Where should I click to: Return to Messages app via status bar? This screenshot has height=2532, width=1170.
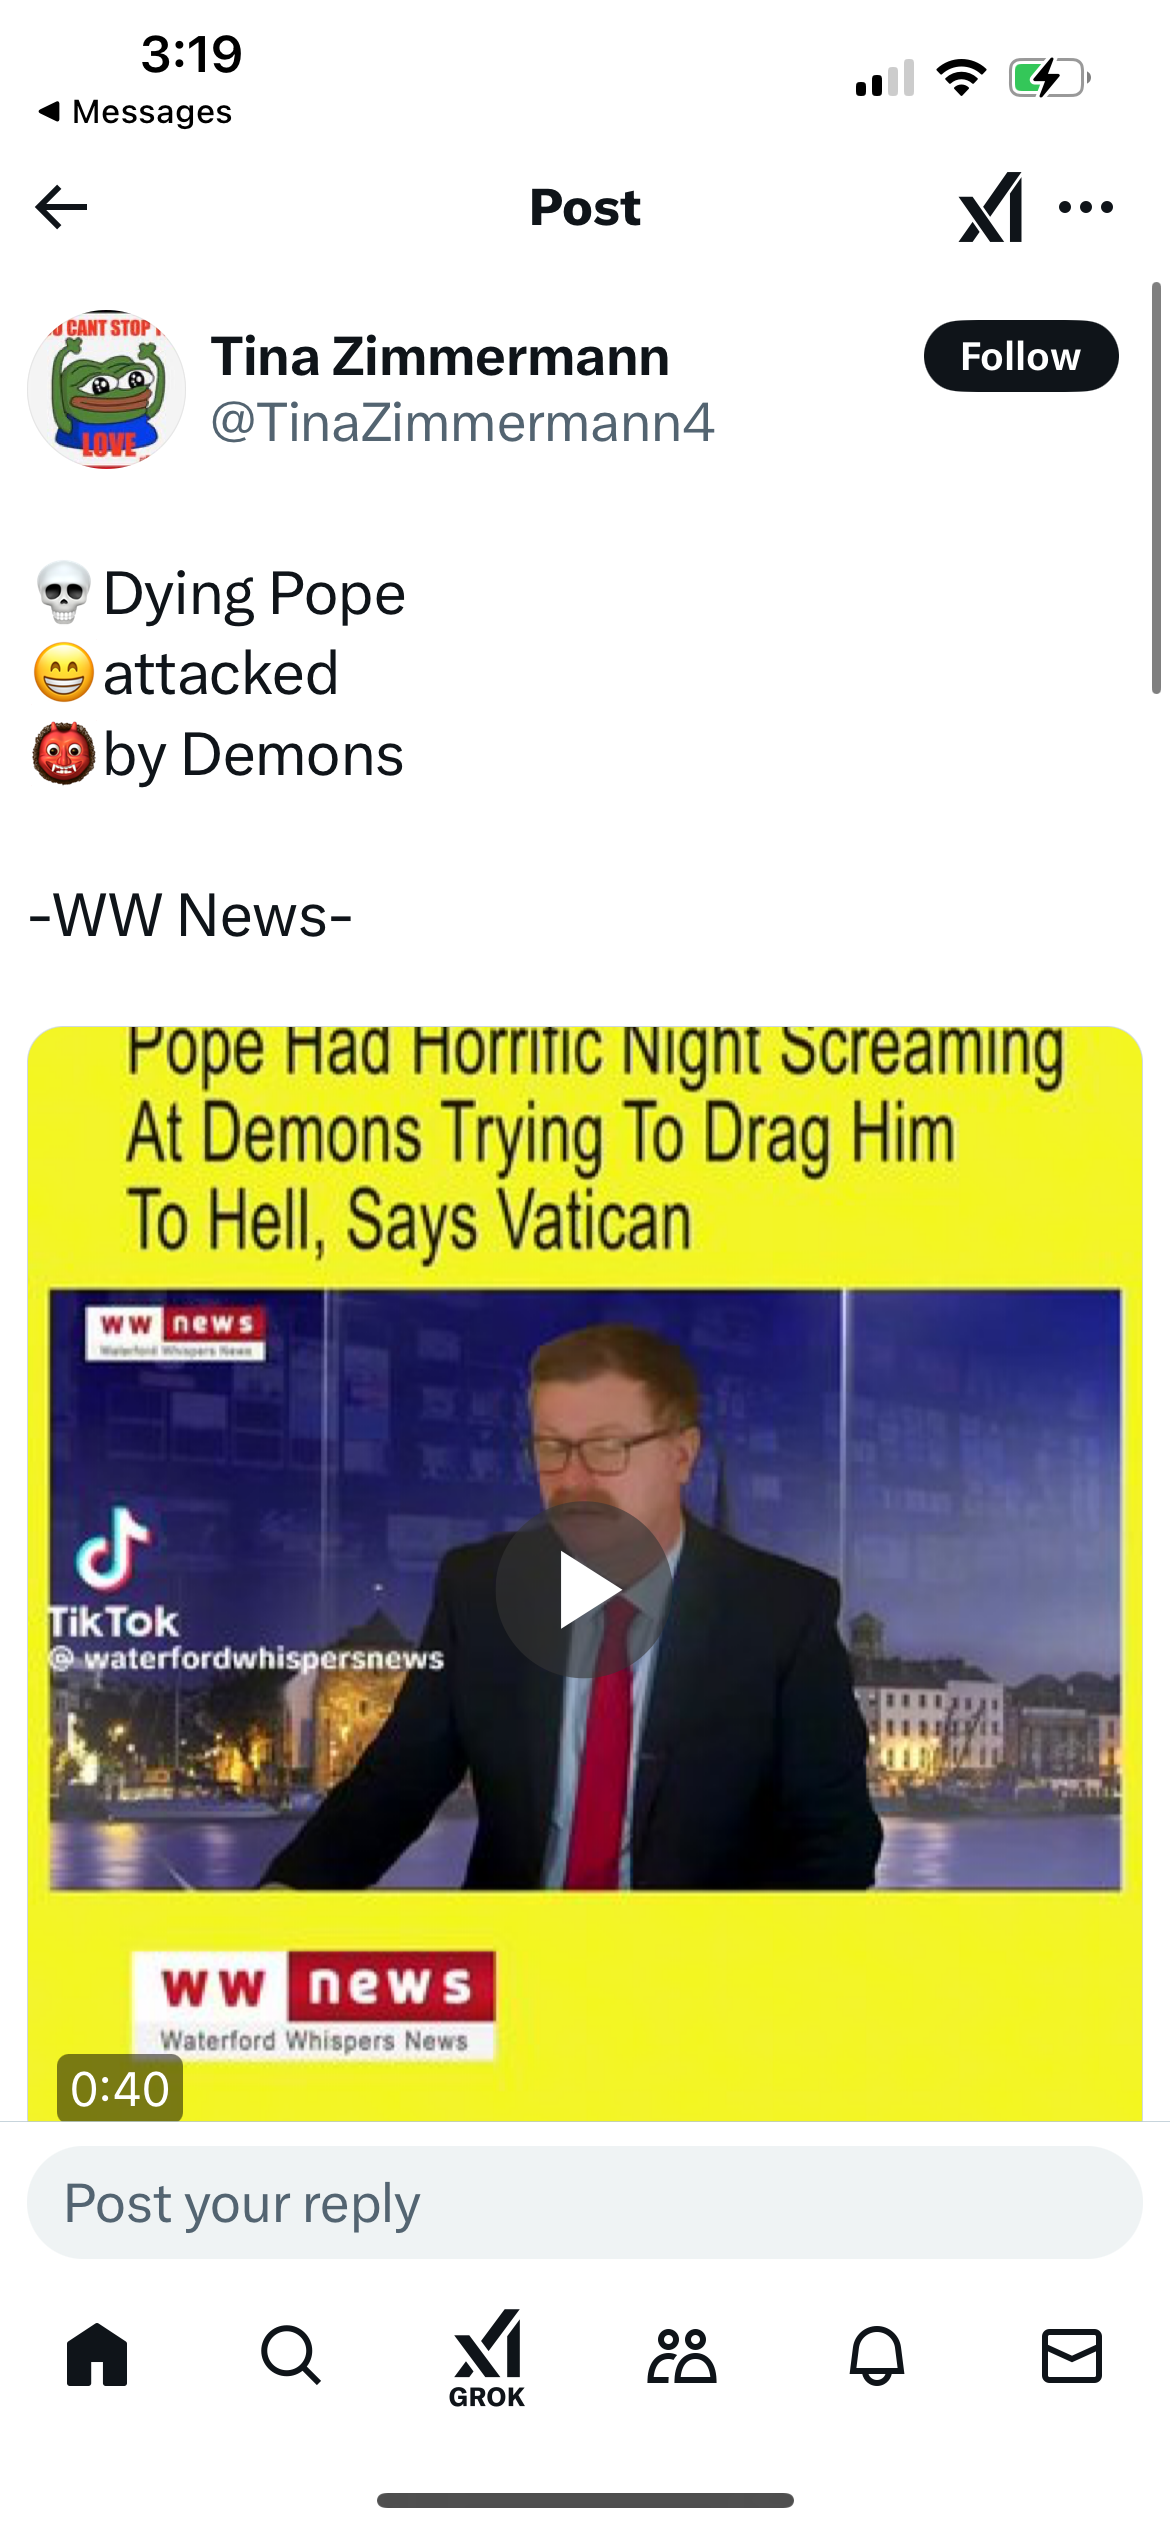135,112
